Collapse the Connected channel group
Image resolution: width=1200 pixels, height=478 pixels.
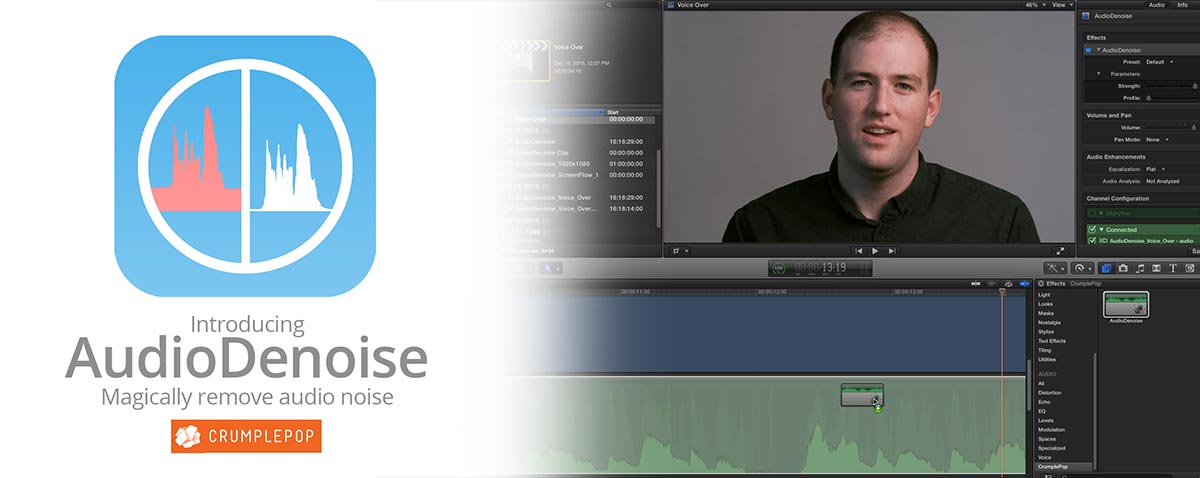click(1102, 229)
